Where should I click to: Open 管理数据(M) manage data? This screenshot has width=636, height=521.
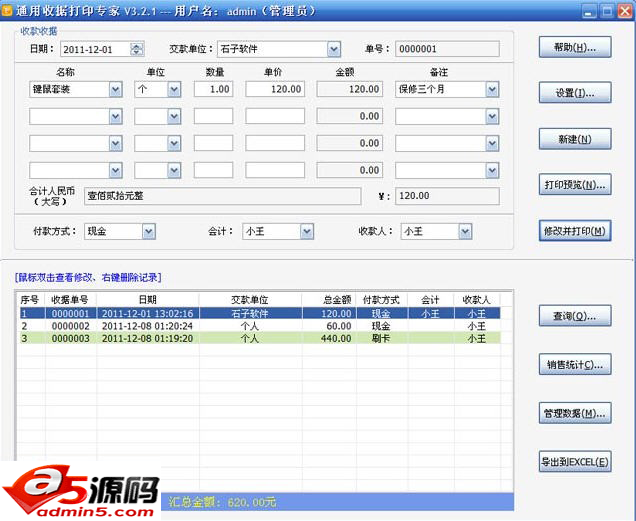[575, 413]
